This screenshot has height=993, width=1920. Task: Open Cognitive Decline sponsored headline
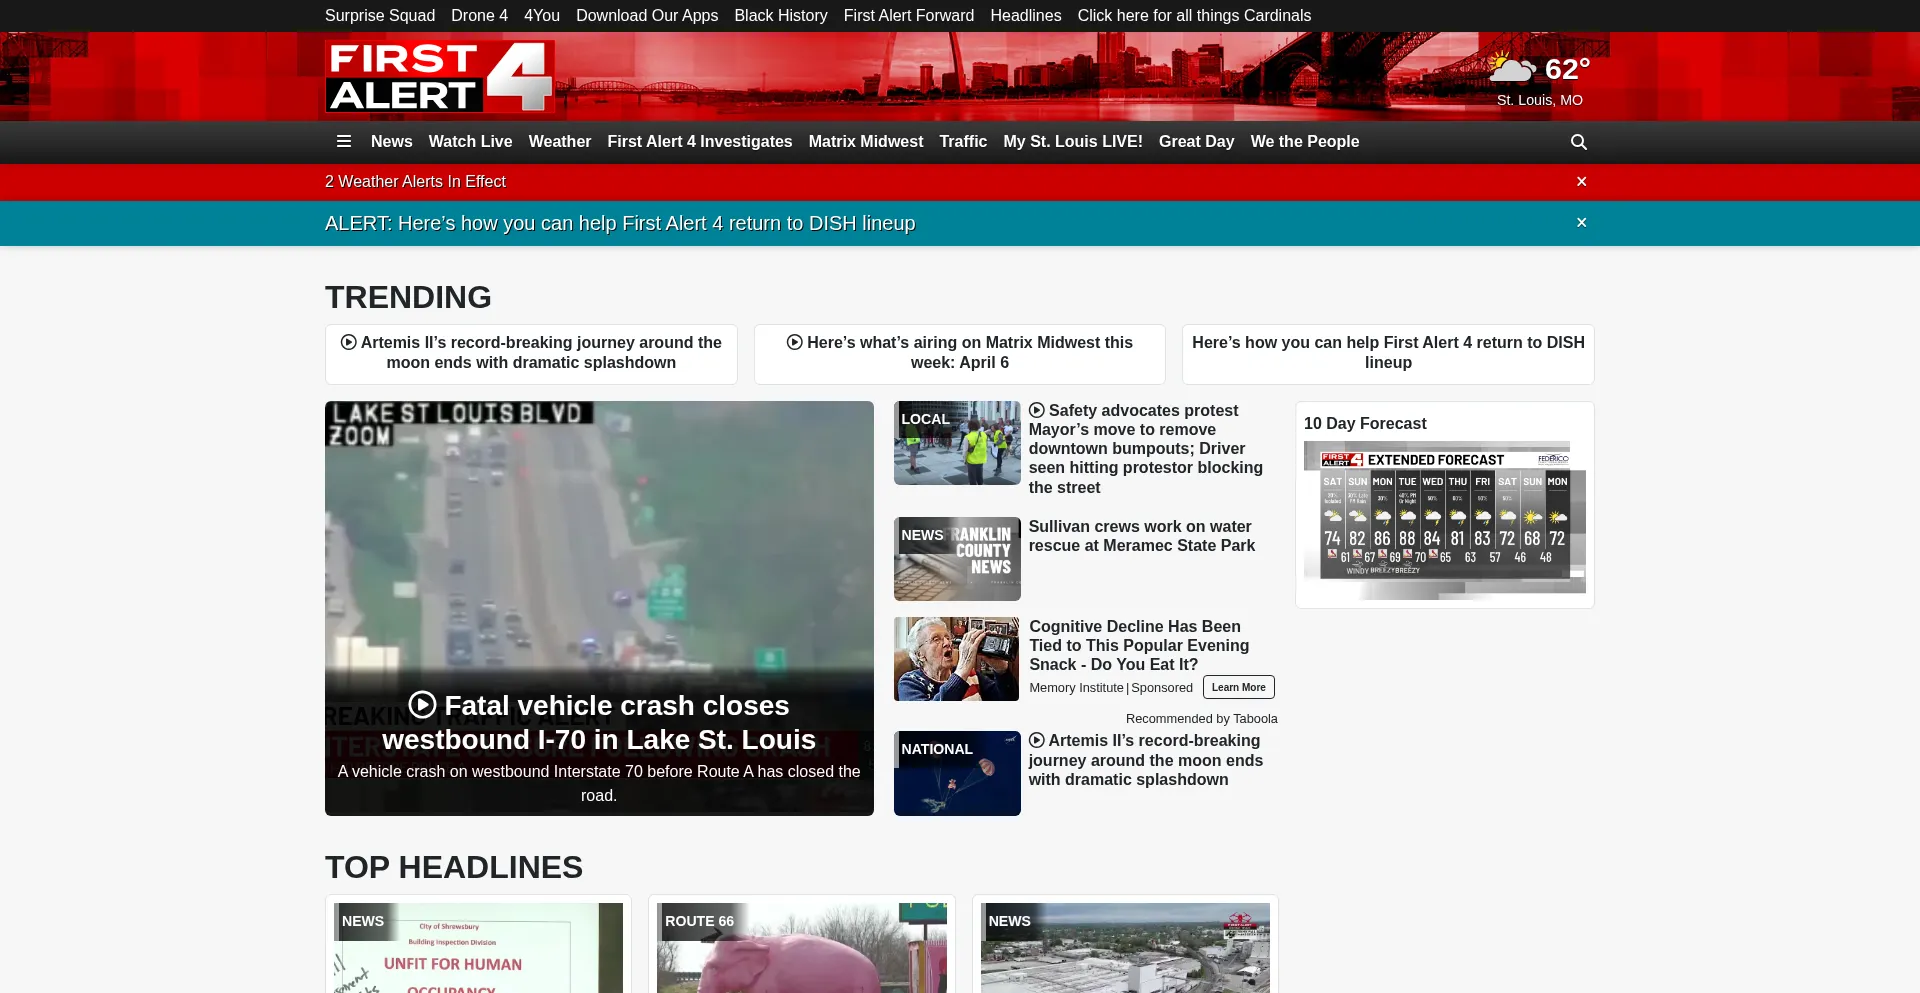click(1139, 645)
